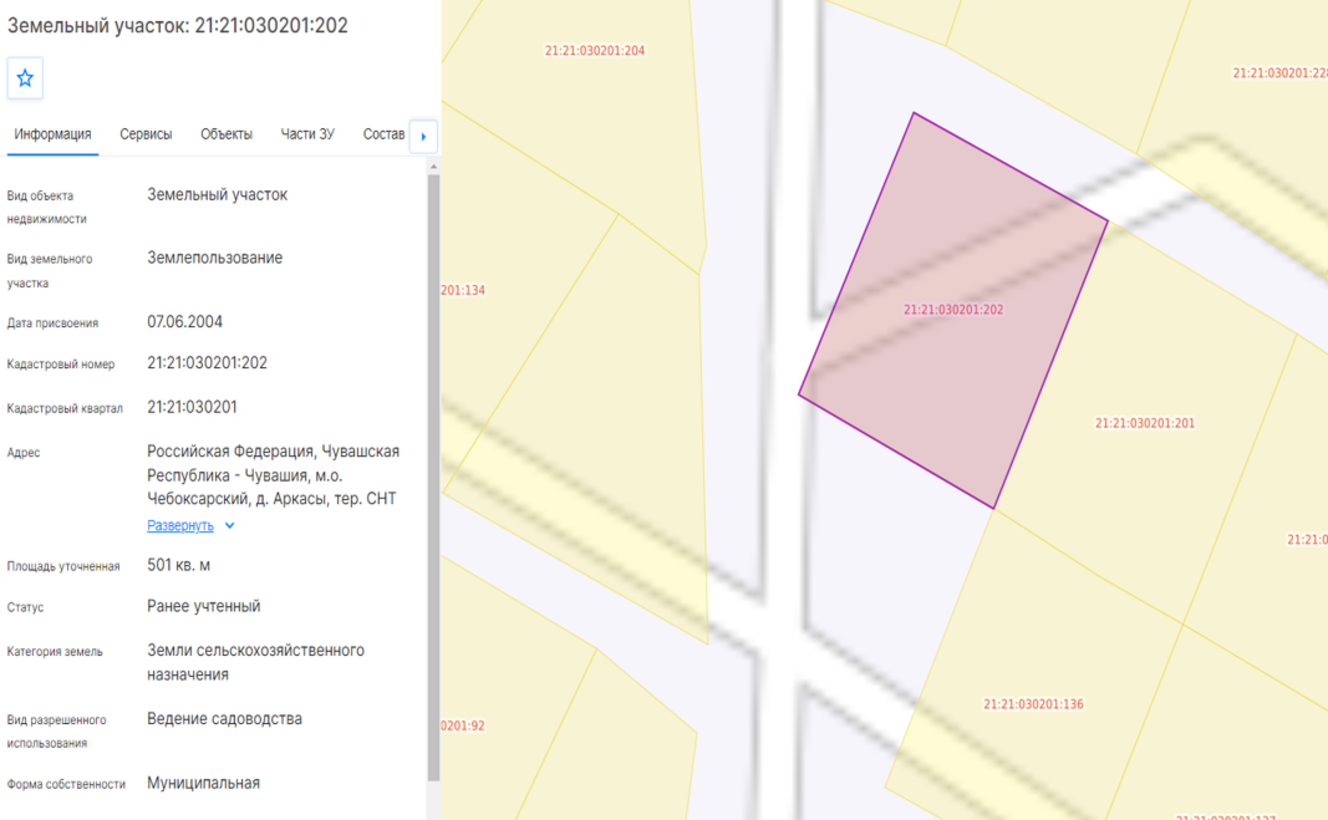This screenshot has width=1328, height=820.
Task: Open the Объекты tab
Action: point(226,134)
